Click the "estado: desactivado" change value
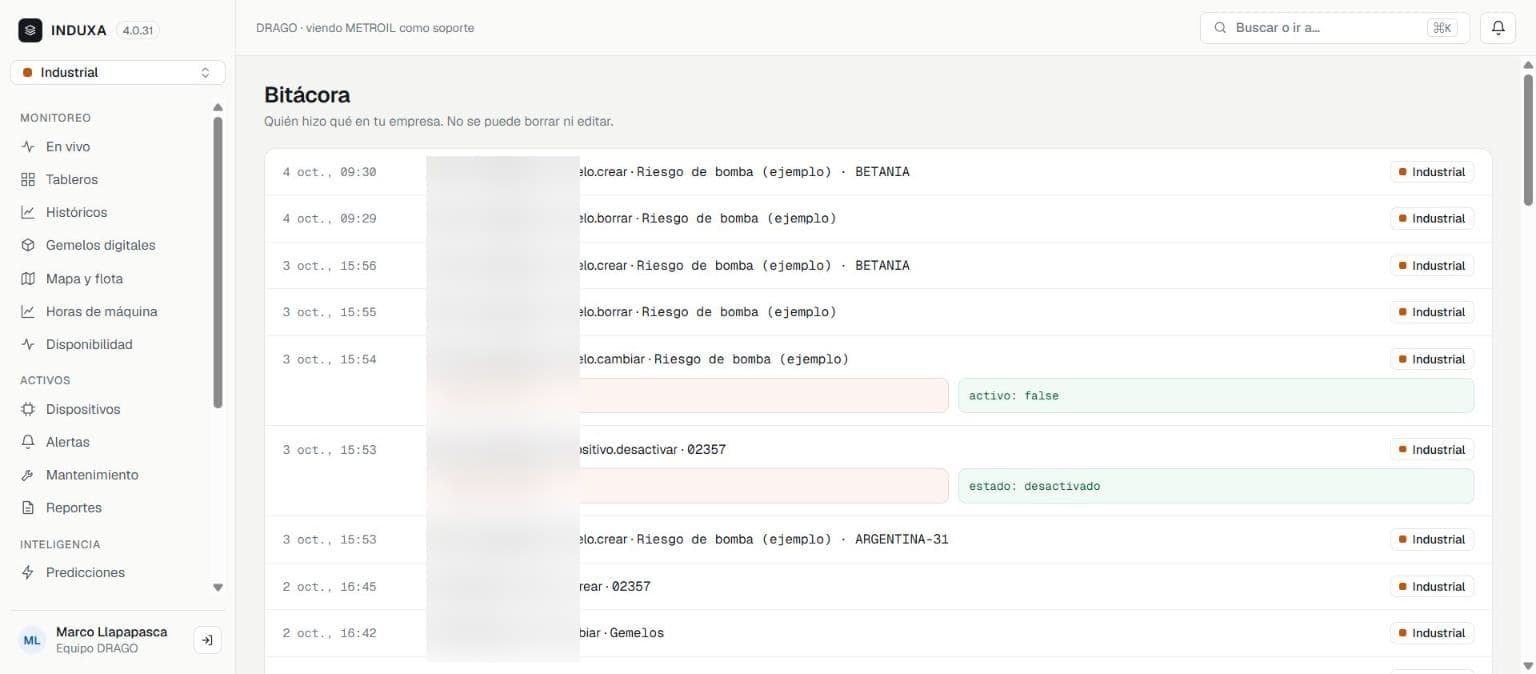Image resolution: width=1536 pixels, height=674 pixels. 1216,486
